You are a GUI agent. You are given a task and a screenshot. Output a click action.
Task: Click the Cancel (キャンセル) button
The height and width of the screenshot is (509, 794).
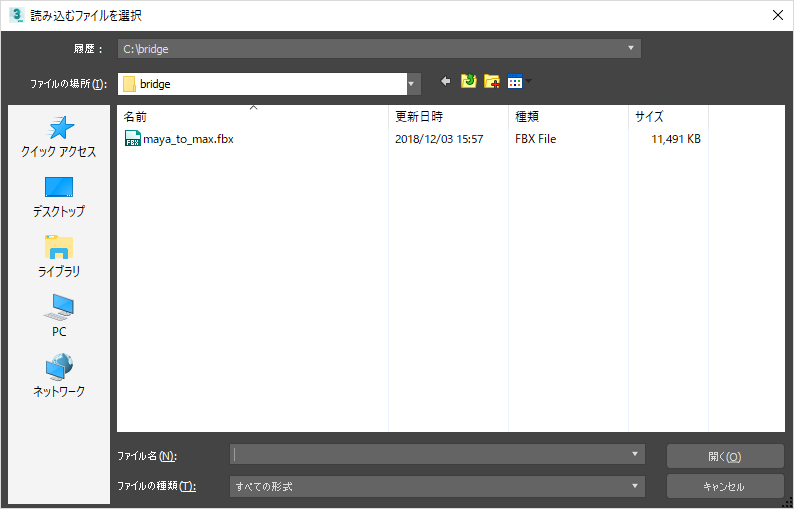click(x=724, y=486)
